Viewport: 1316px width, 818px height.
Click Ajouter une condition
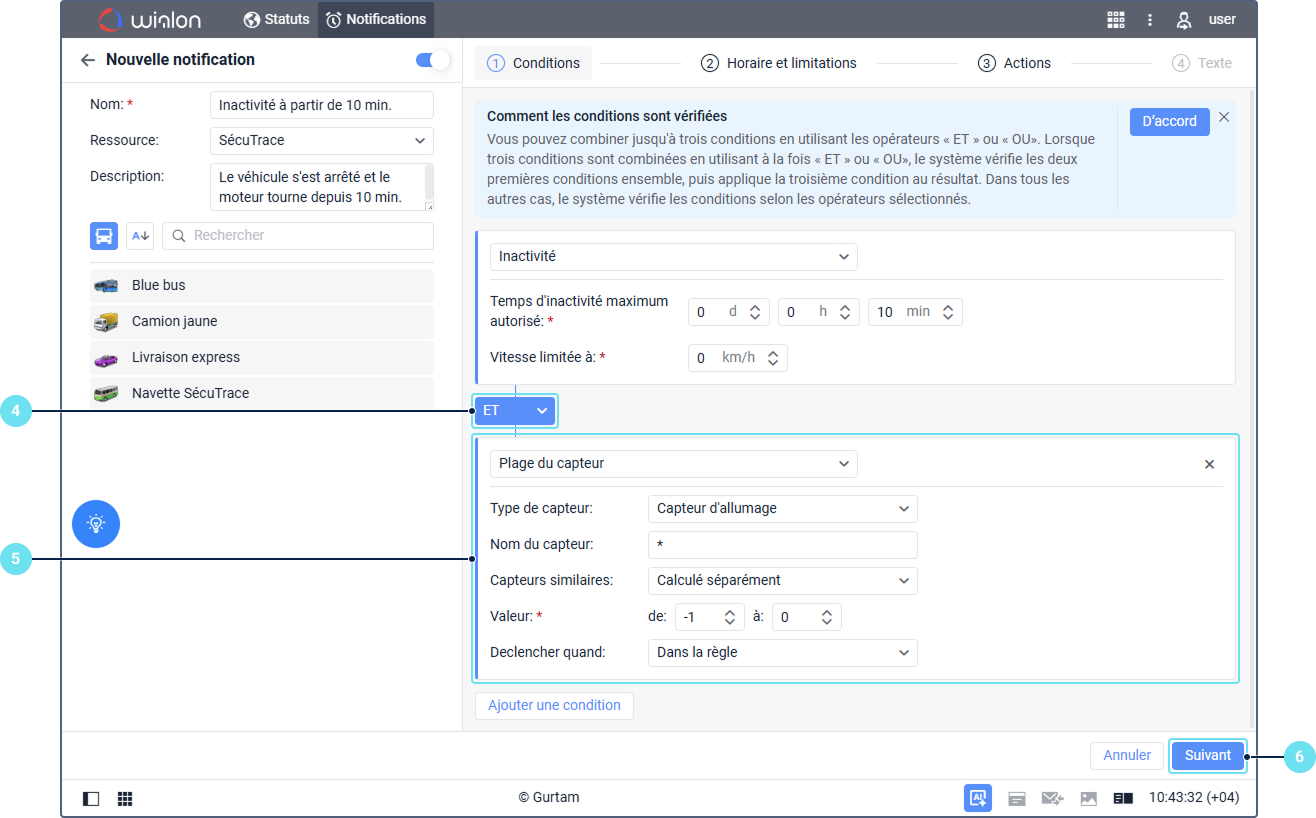pyautogui.click(x=554, y=705)
